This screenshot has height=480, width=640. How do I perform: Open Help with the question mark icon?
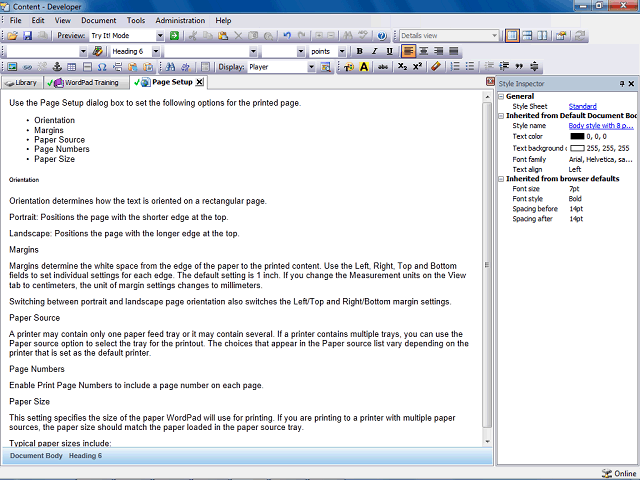coord(382,36)
